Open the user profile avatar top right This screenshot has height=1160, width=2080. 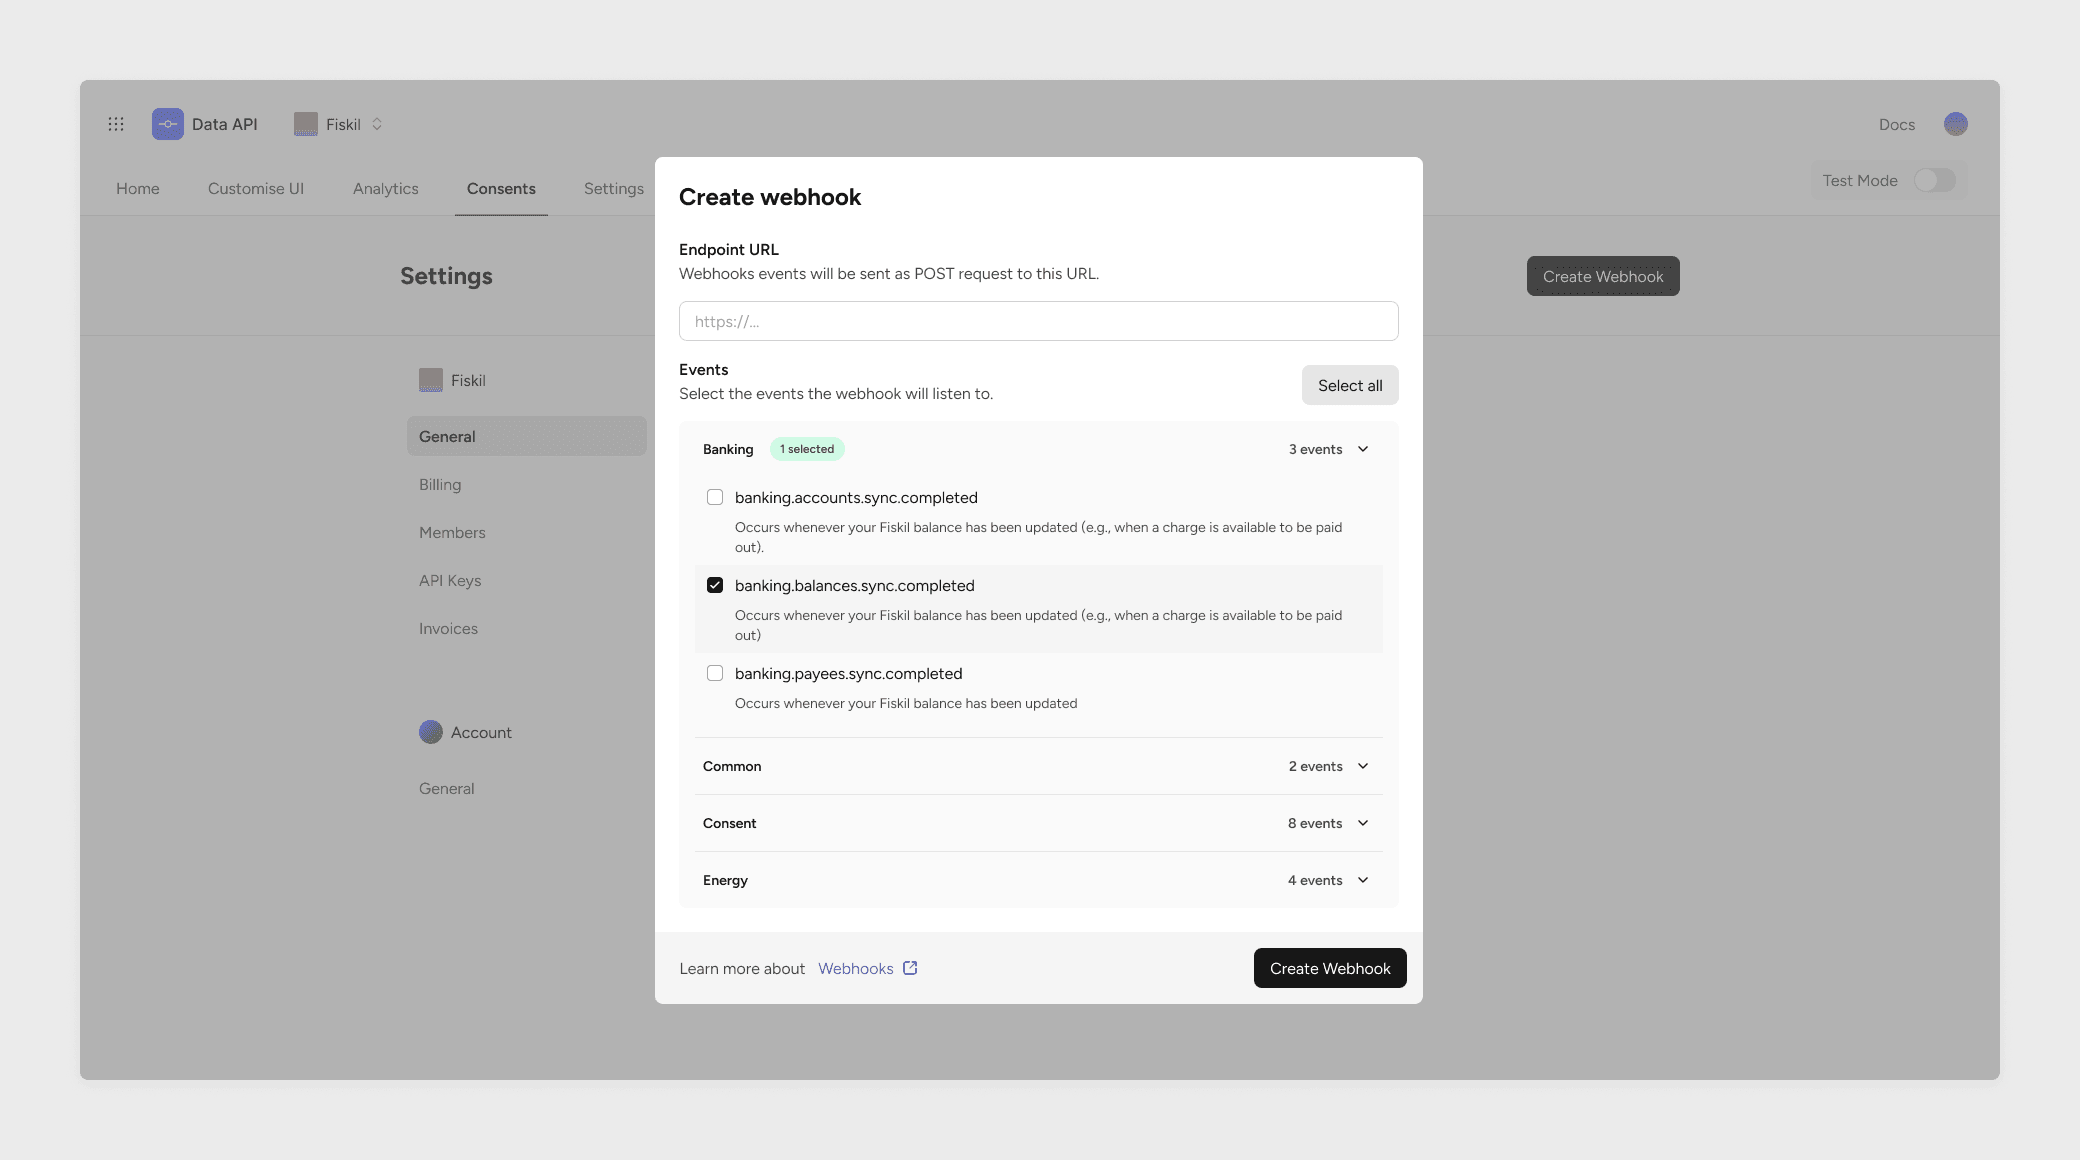click(x=1955, y=124)
